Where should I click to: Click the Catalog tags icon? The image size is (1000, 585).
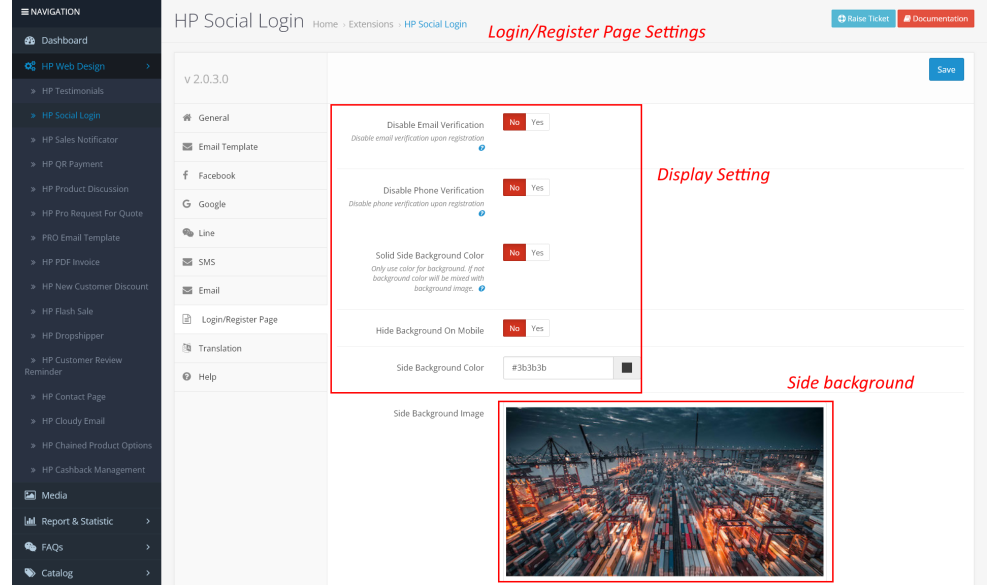pos(29,573)
